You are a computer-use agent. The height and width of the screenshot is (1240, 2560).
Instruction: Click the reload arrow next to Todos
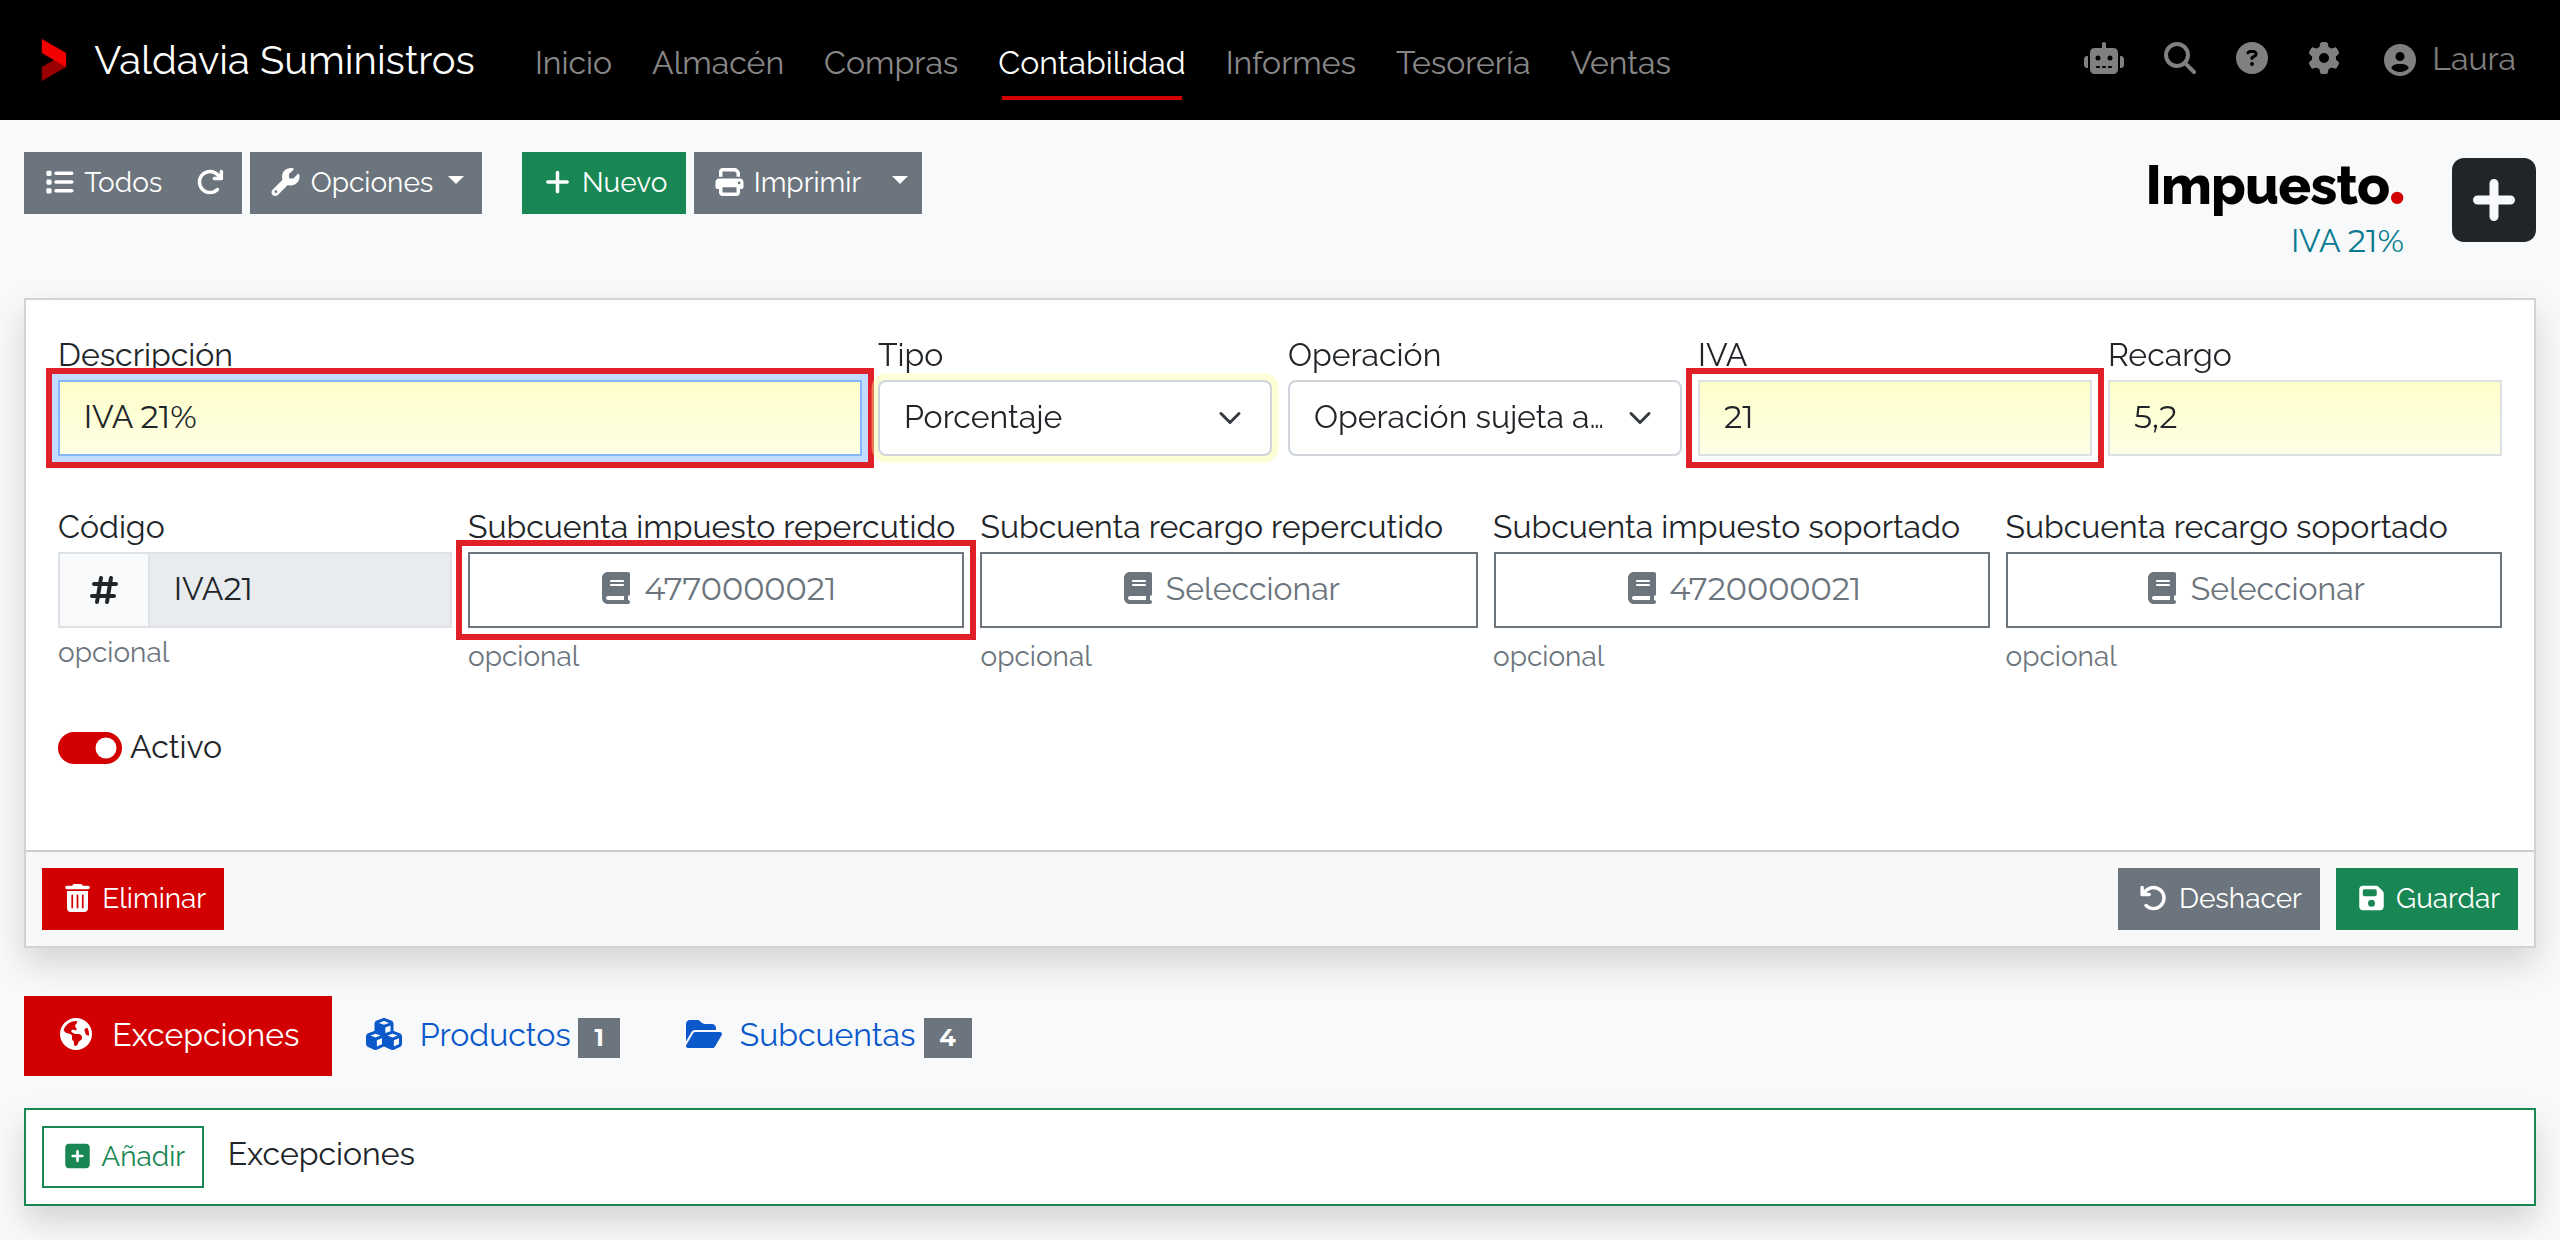tap(210, 182)
